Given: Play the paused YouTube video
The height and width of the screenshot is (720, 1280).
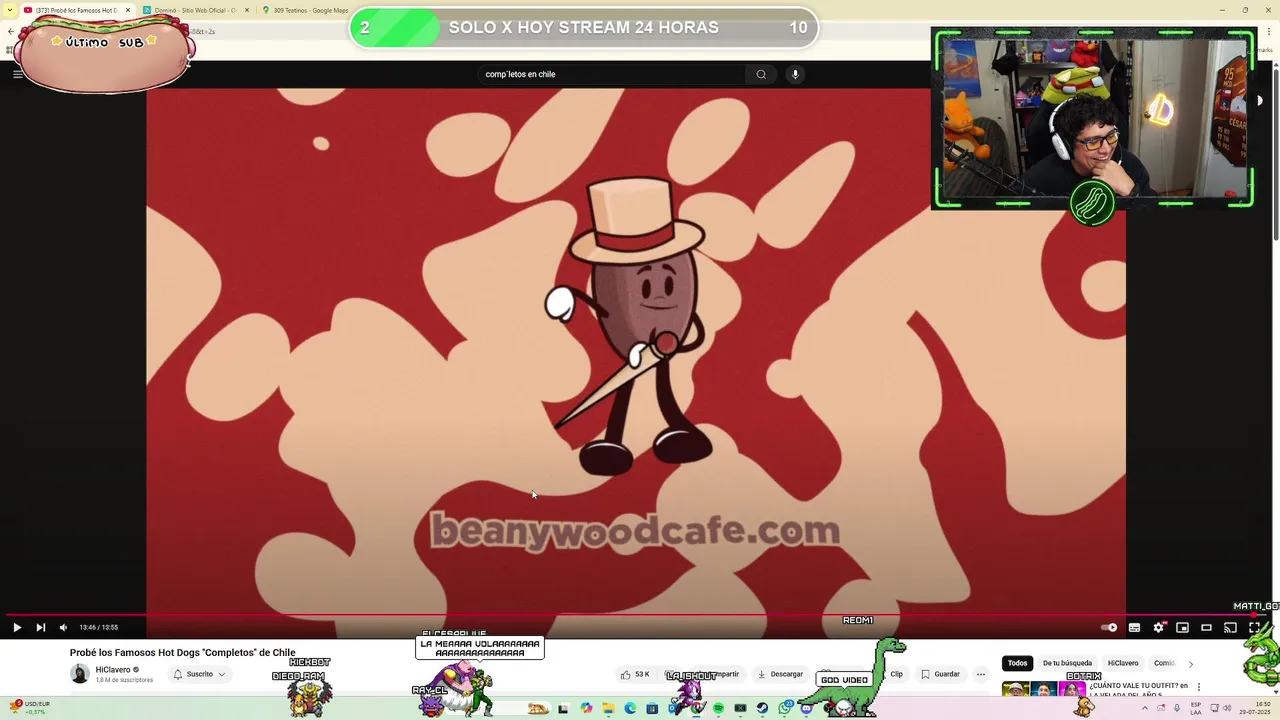Looking at the screenshot, I should (17, 627).
